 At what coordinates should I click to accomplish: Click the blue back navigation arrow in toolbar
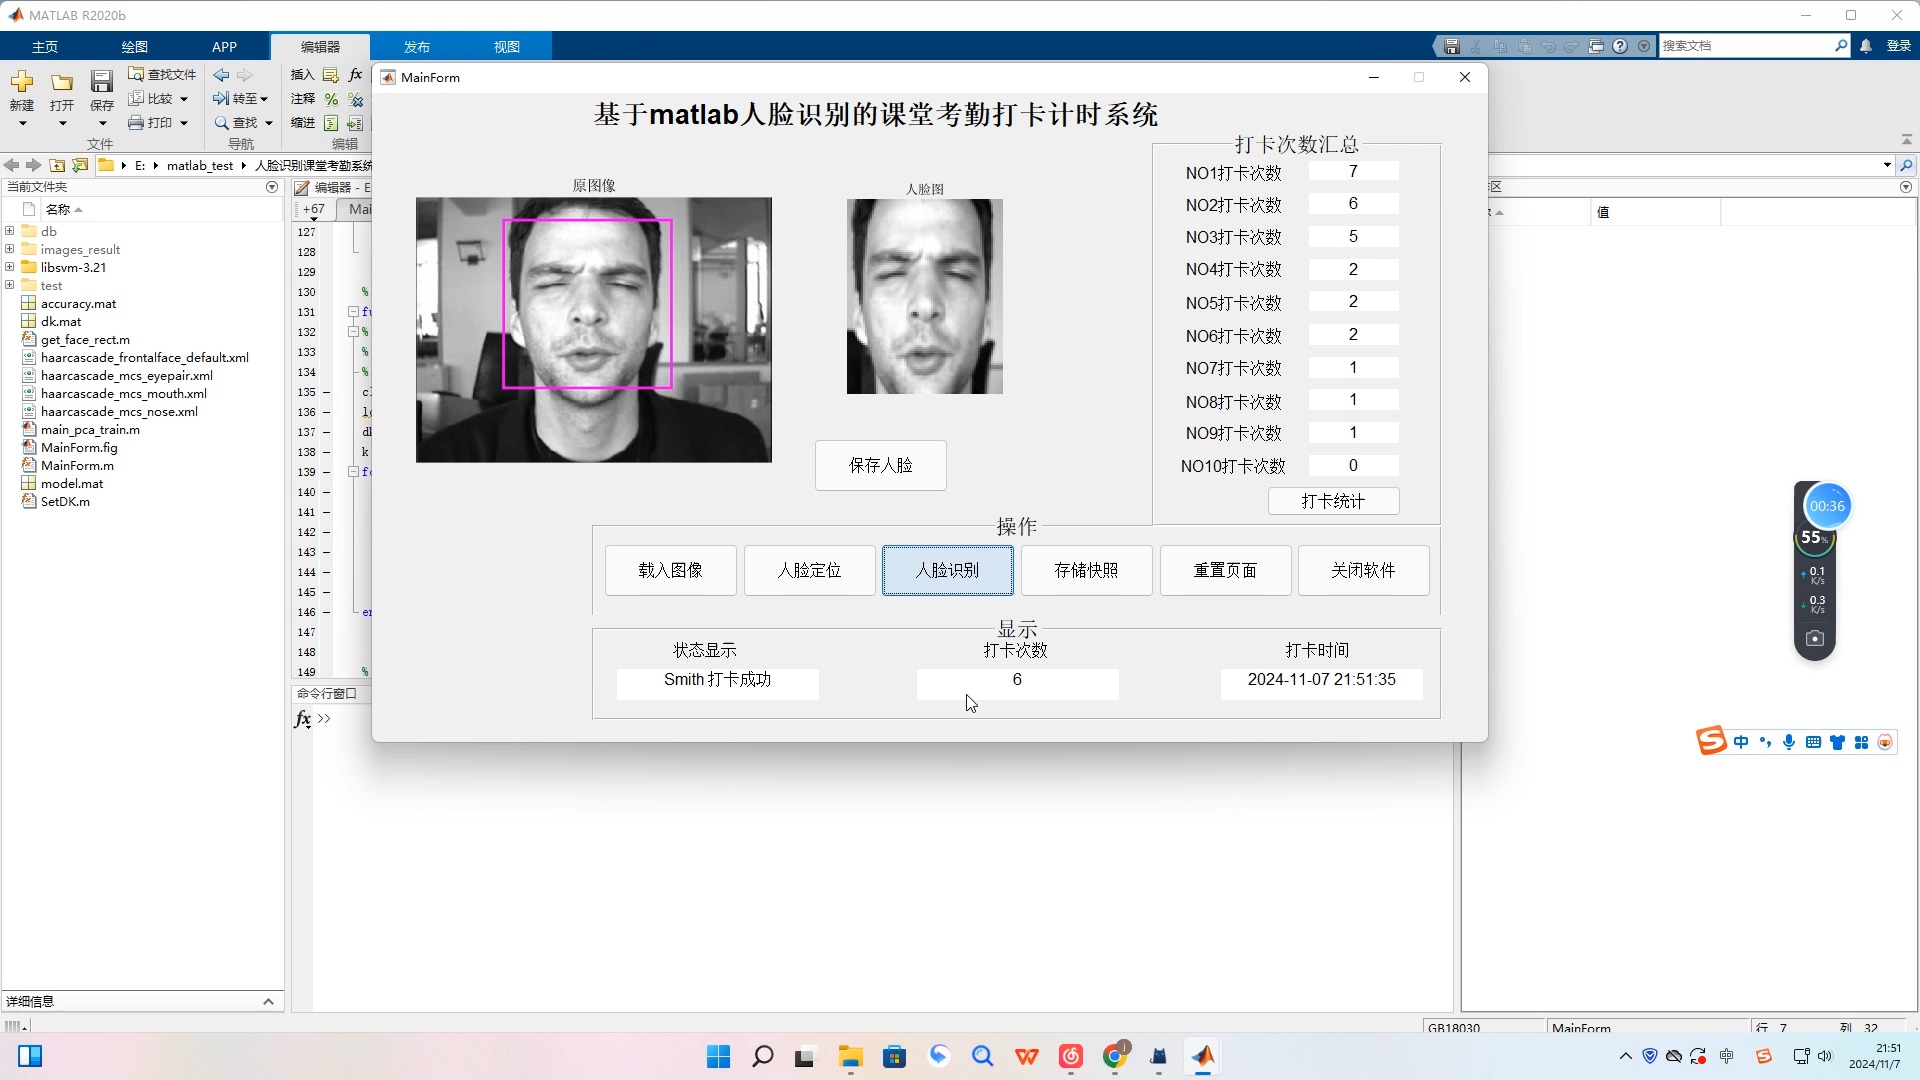221,75
